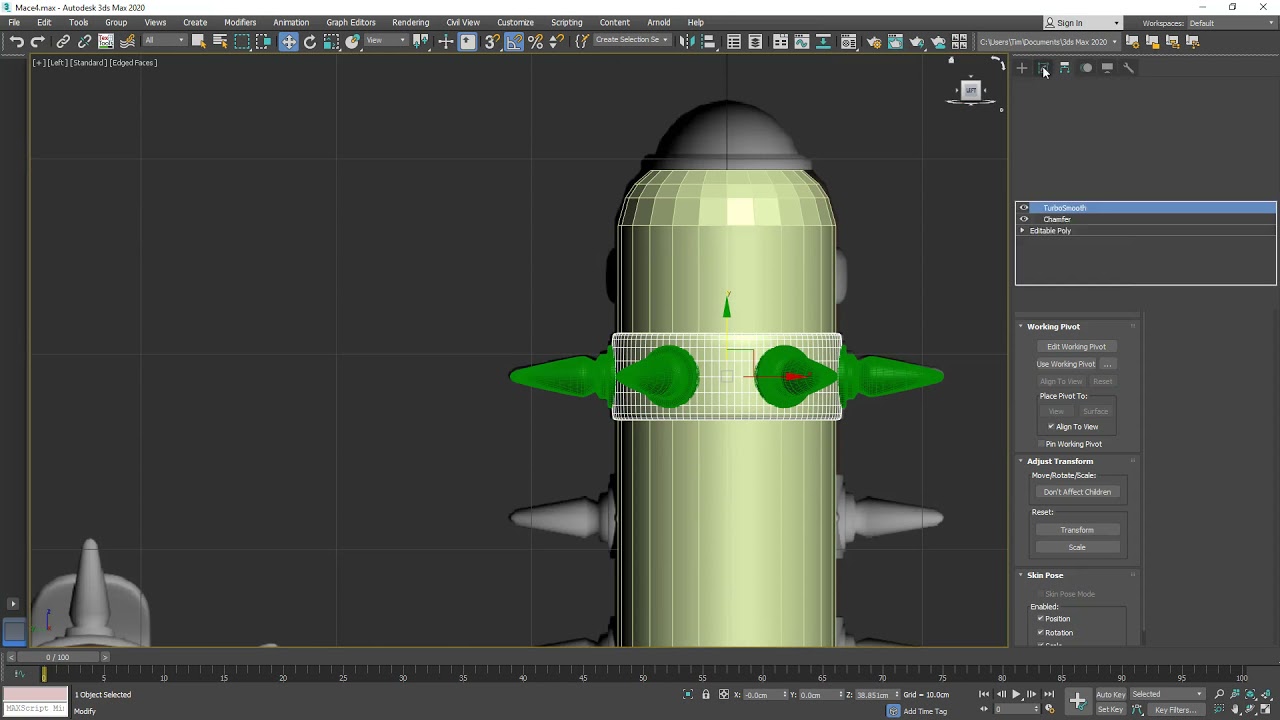The height and width of the screenshot is (720, 1280).
Task: Toggle Chamfer modifier eye visibility
Action: 1023,219
